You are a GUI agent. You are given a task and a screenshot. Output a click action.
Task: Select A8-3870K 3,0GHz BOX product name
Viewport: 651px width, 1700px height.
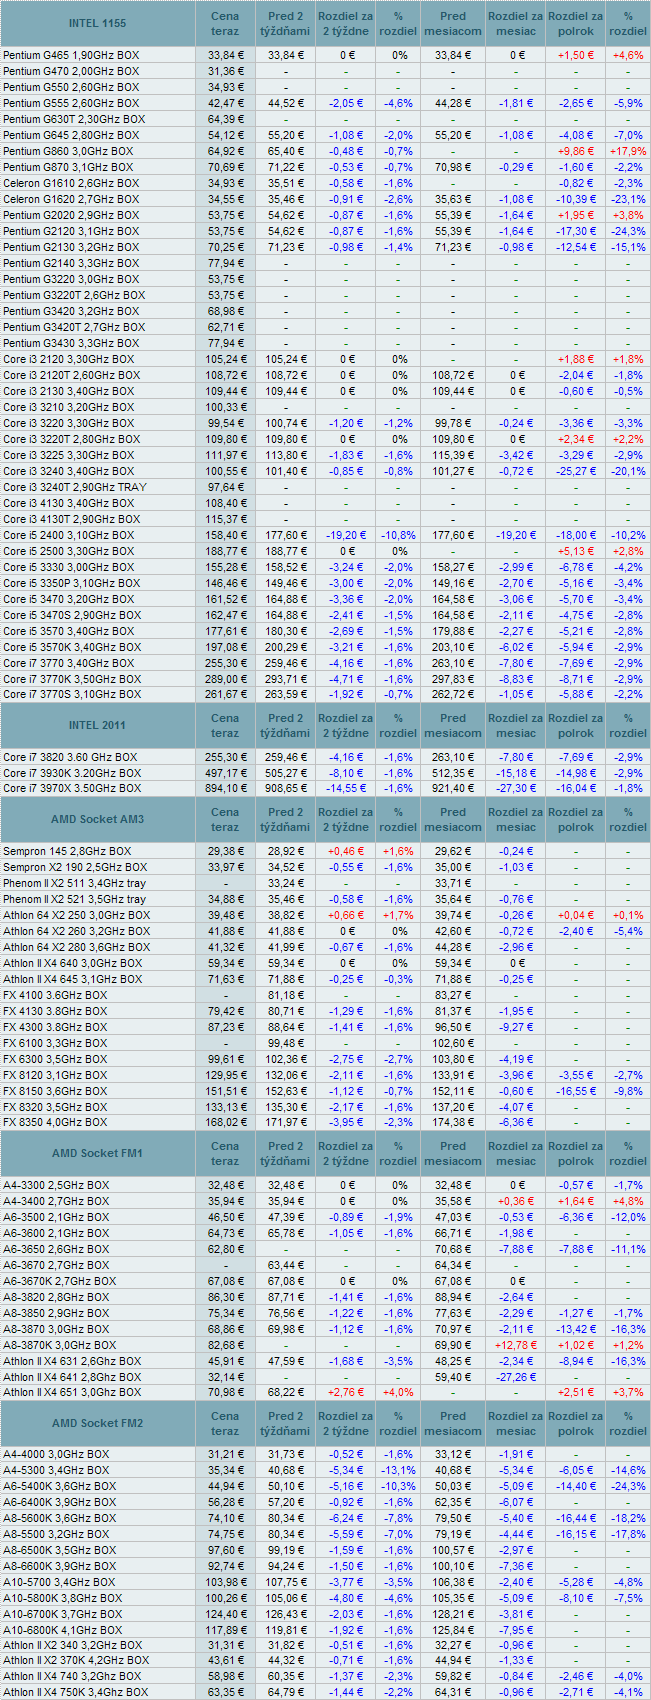59,1345
